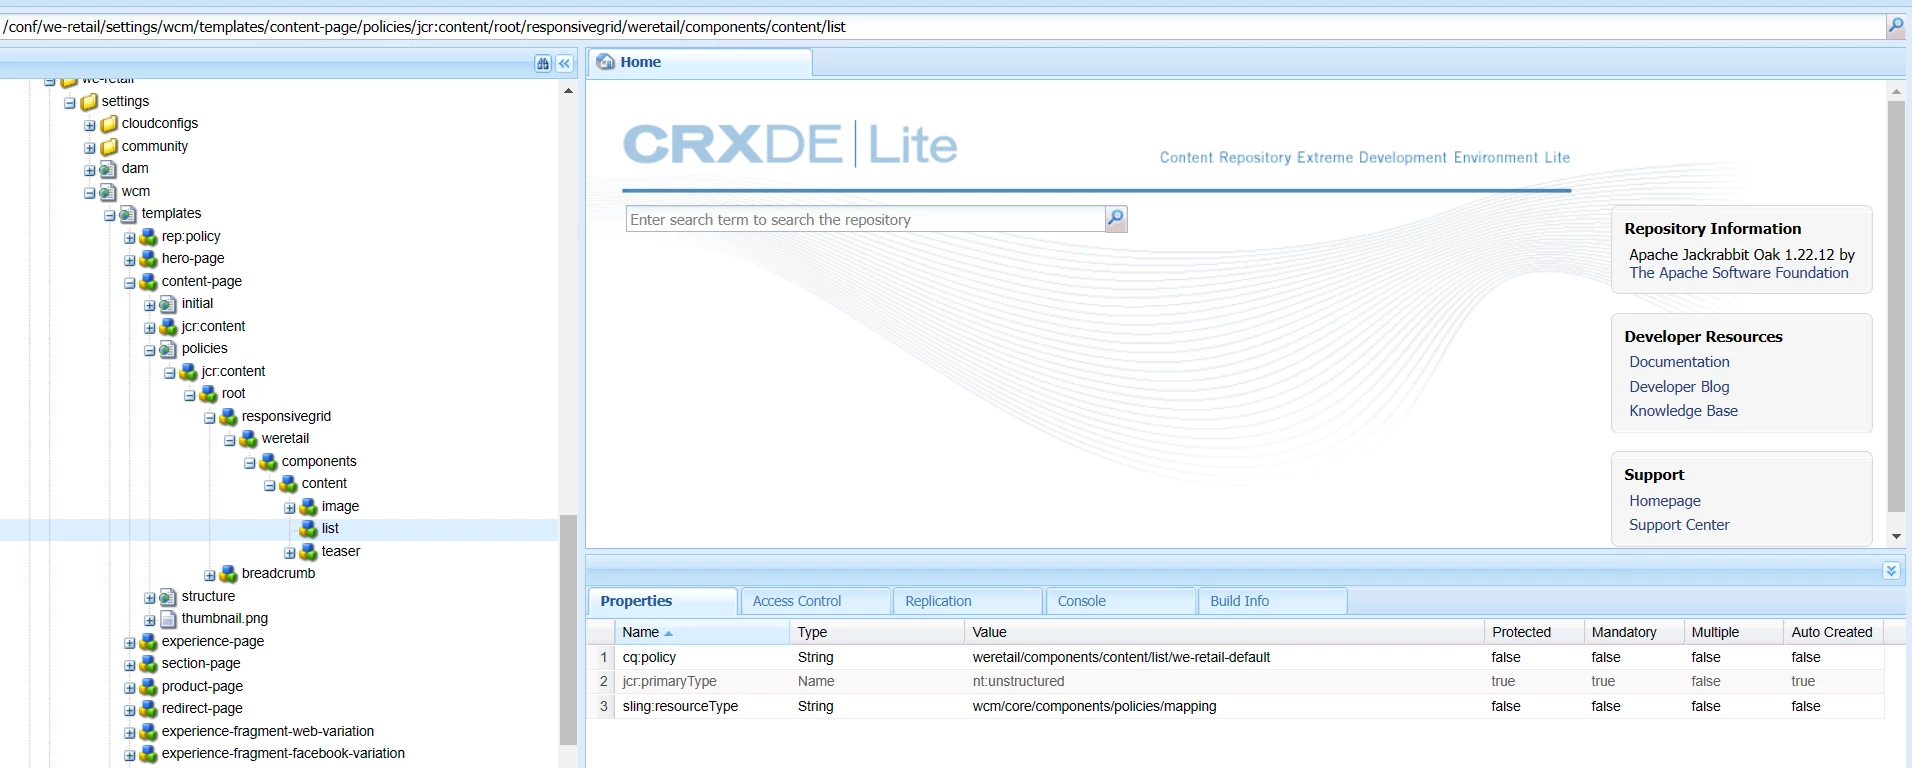
Task: Click the policies node icon
Action: pos(168,349)
